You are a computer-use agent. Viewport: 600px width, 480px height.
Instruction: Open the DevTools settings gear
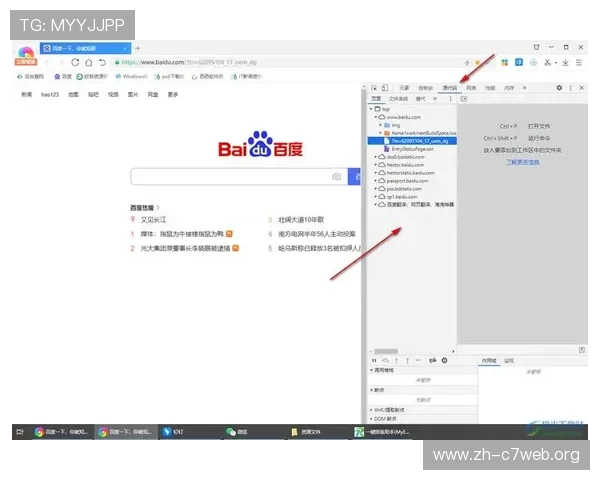pyautogui.click(x=559, y=88)
